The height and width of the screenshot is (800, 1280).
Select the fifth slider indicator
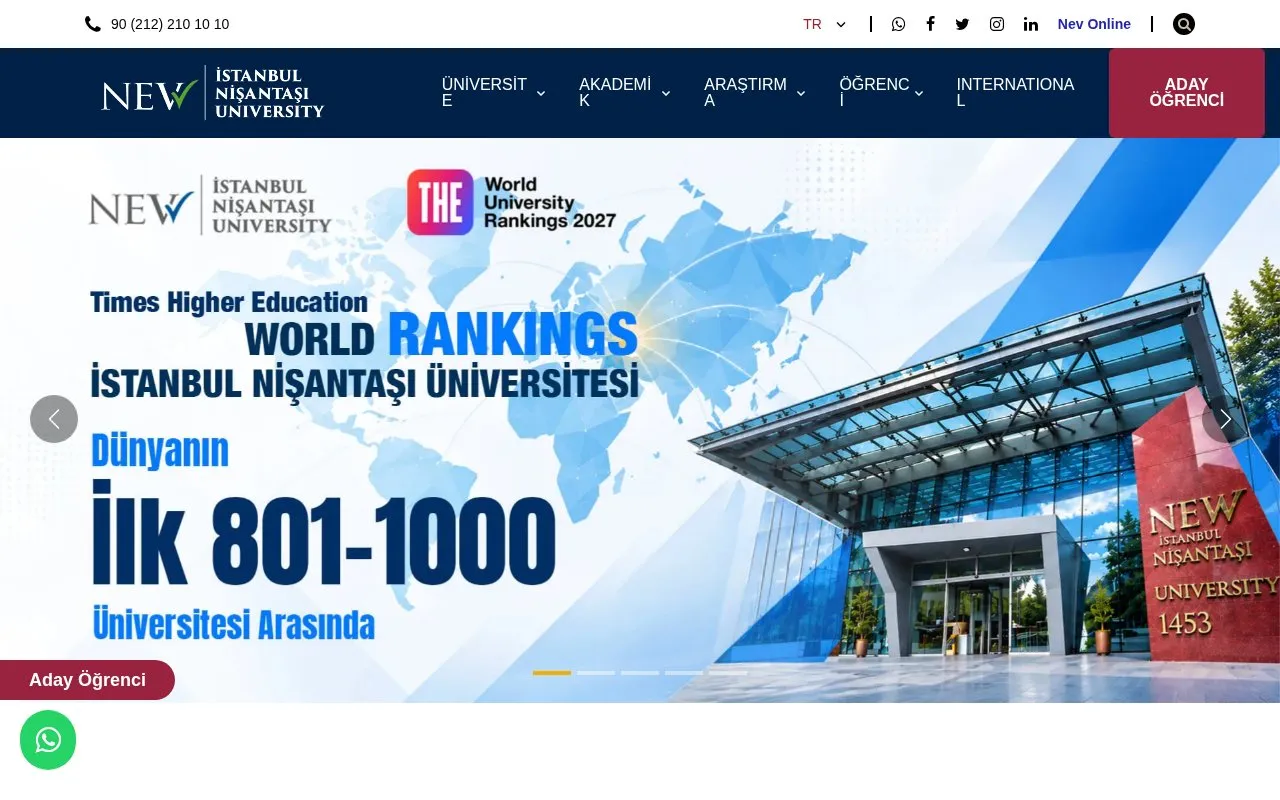pyautogui.click(x=728, y=673)
